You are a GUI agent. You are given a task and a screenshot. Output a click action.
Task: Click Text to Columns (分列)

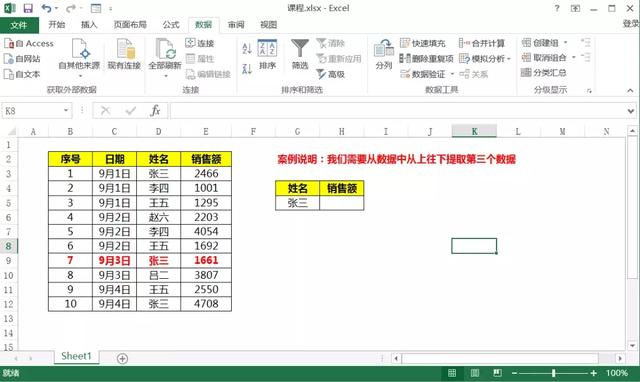pyautogui.click(x=384, y=55)
